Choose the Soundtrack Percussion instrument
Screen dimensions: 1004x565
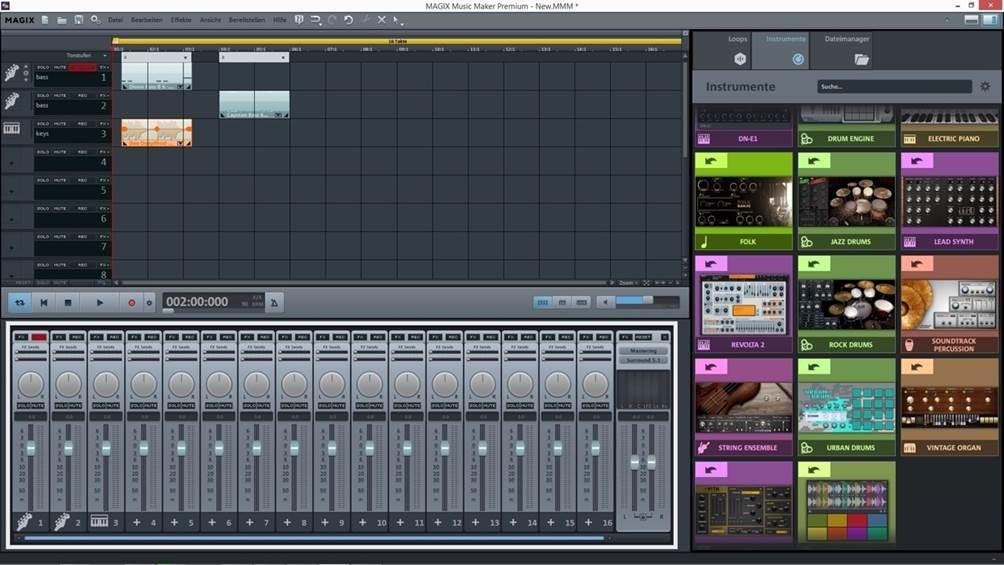point(950,304)
